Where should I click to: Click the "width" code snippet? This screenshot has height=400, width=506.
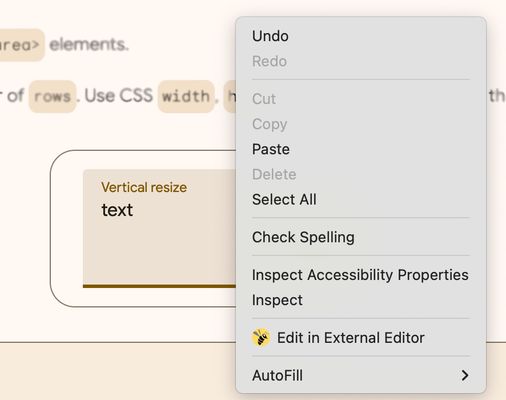coord(186,96)
